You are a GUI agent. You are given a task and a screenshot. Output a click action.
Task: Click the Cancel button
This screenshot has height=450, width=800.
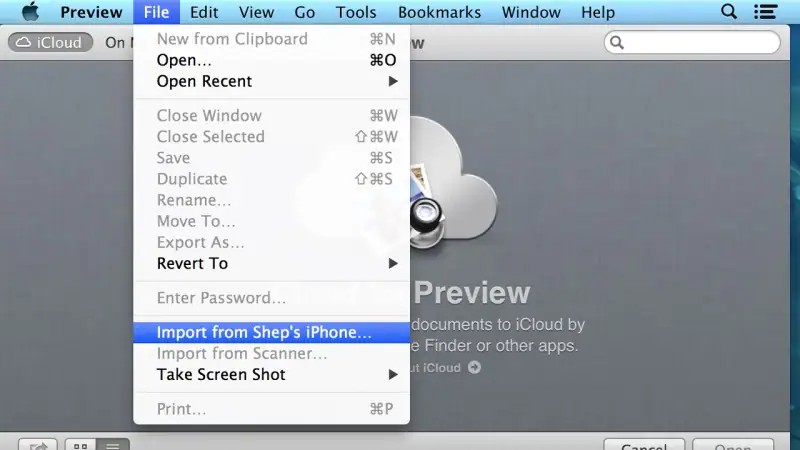pos(644,445)
